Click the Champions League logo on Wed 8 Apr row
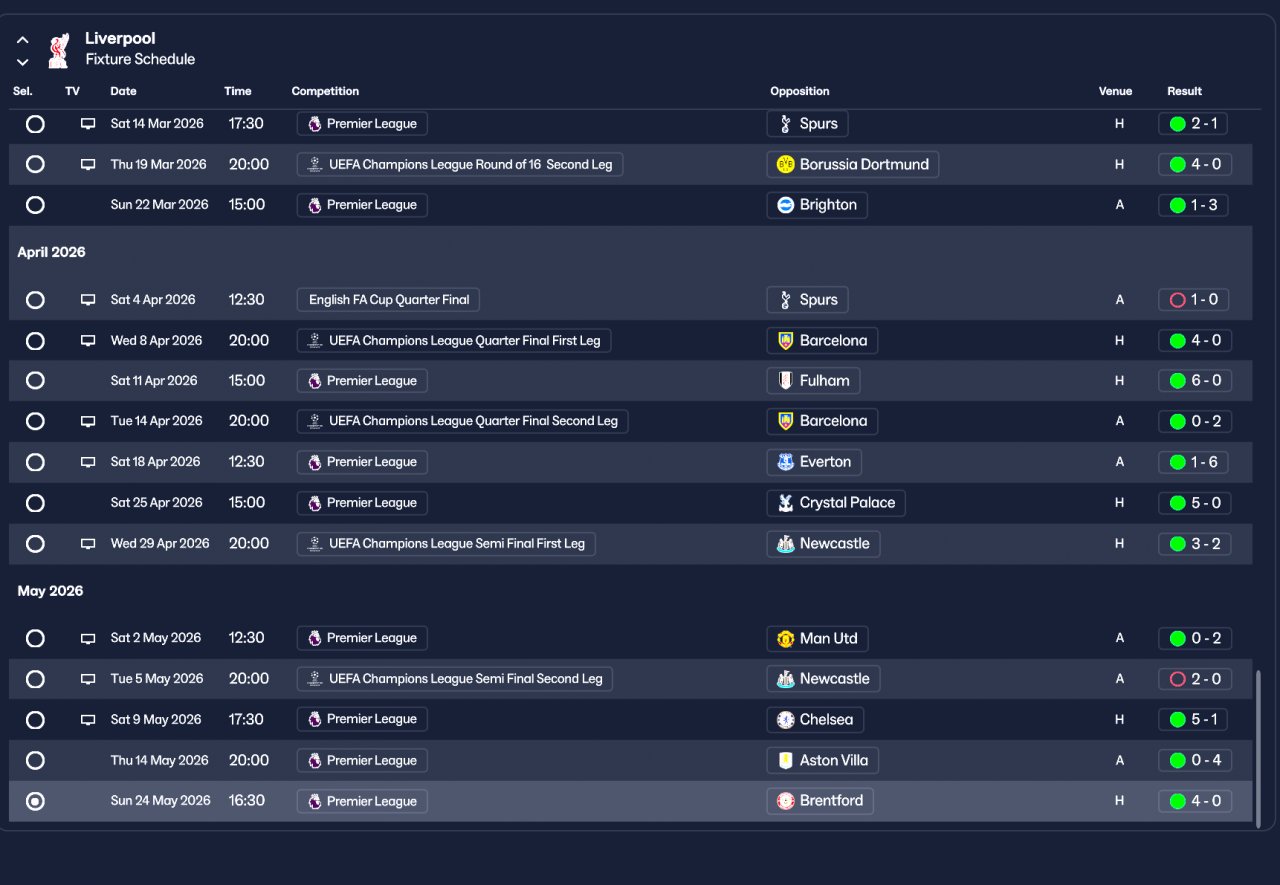This screenshot has width=1280, height=885. [x=315, y=341]
